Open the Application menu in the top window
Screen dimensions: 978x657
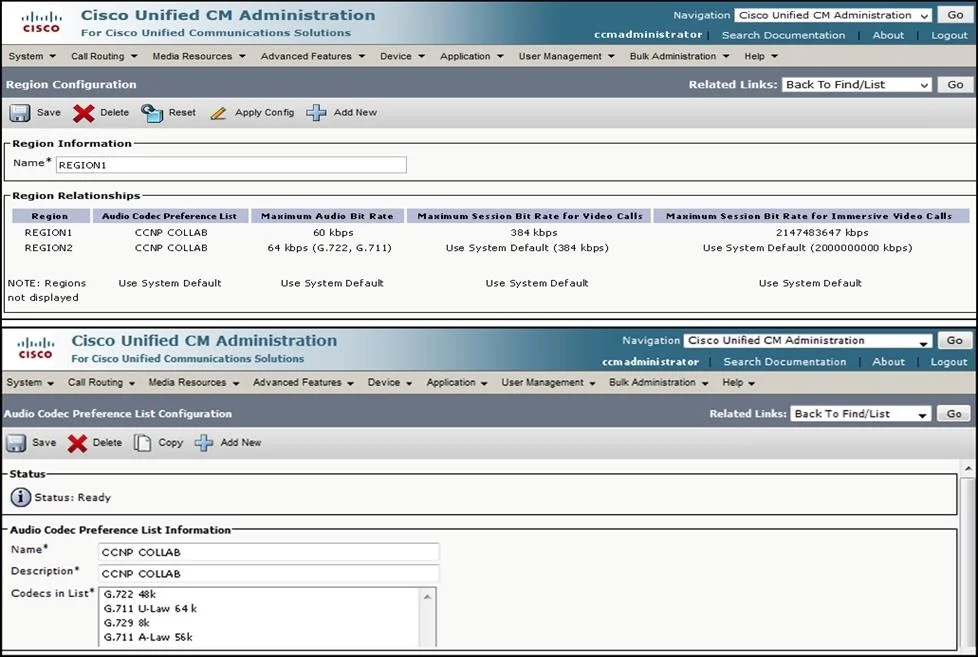472,56
